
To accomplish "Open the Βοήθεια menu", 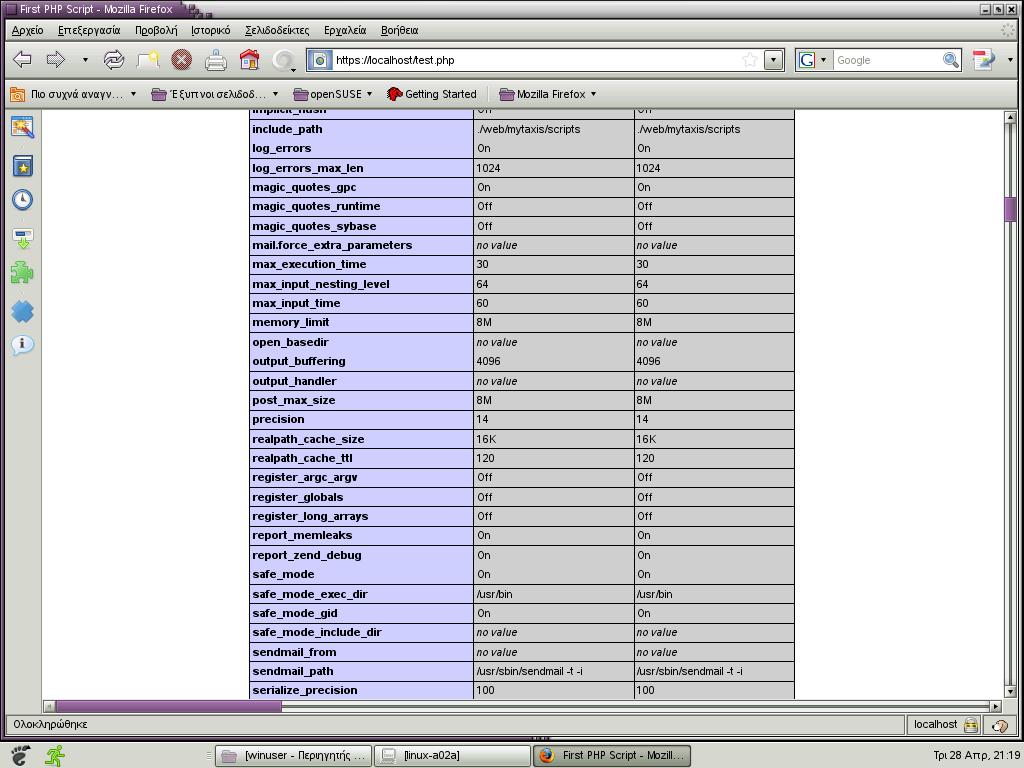I will pyautogui.click(x=399, y=30).
